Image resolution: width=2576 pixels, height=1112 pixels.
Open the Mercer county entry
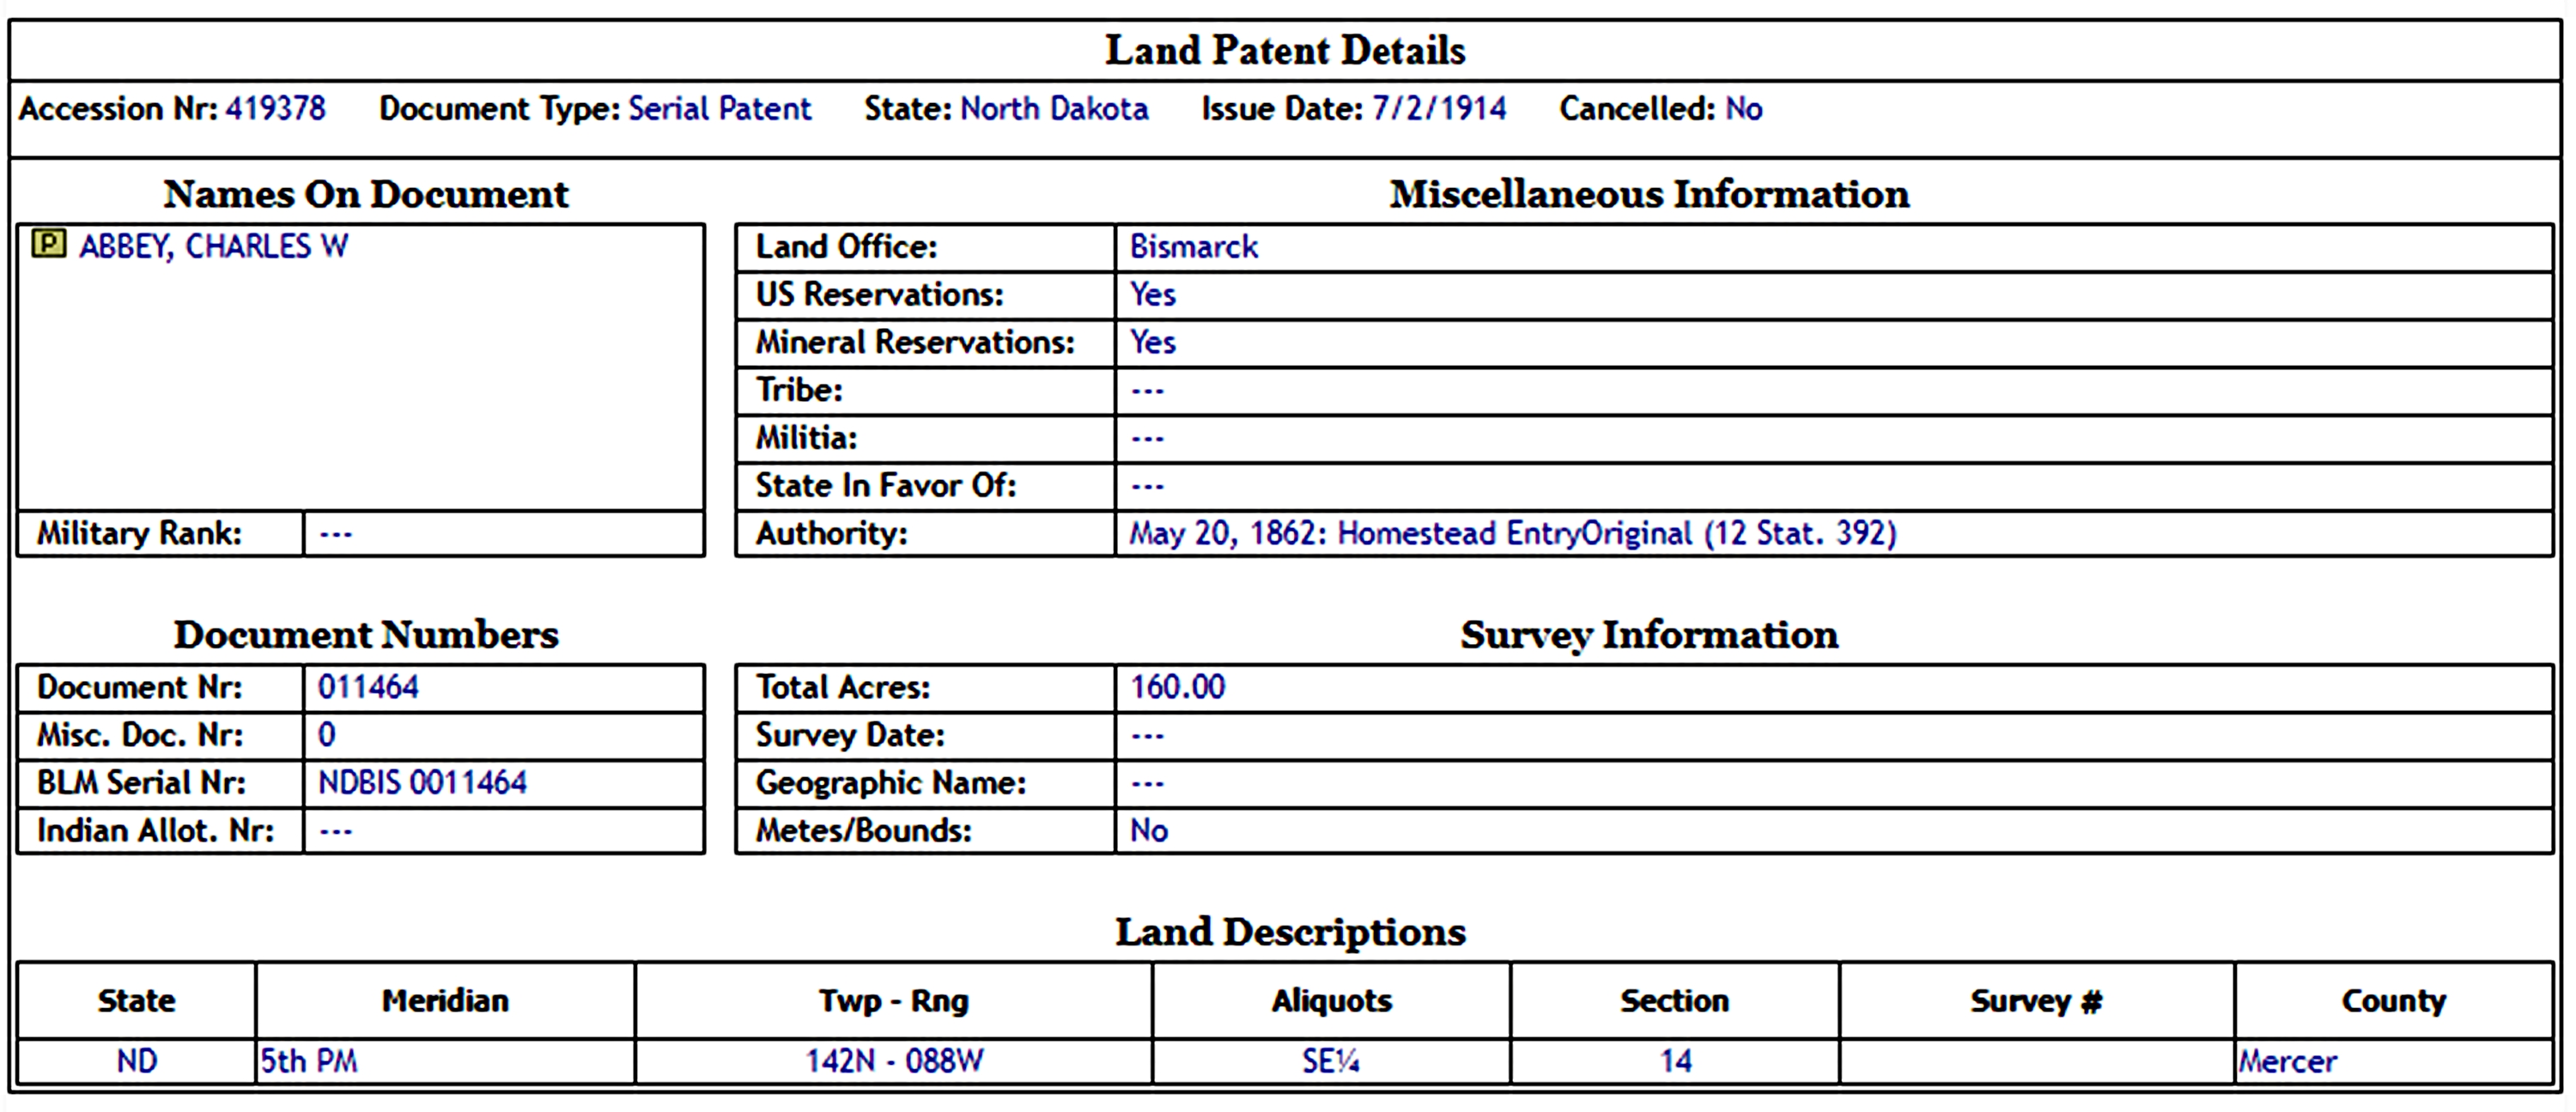click(x=2288, y=1060)
